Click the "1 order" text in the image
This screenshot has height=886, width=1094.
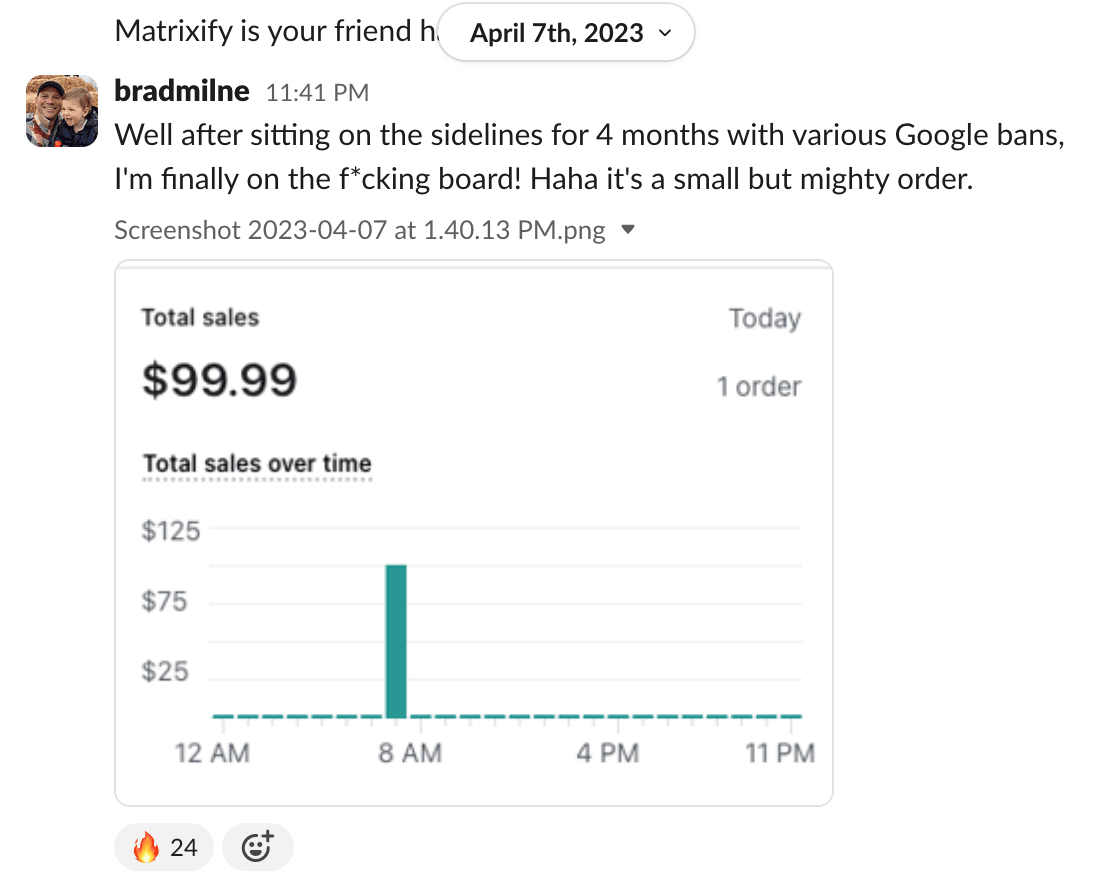759,386
